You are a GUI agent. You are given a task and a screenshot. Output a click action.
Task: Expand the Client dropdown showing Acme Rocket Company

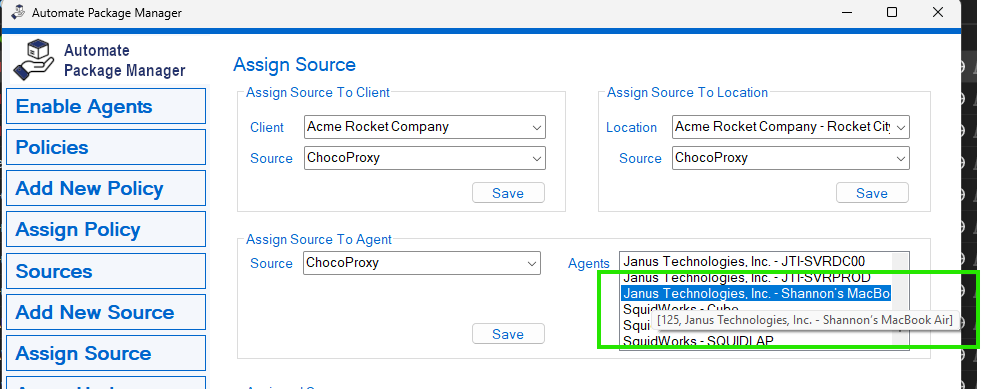425,127
